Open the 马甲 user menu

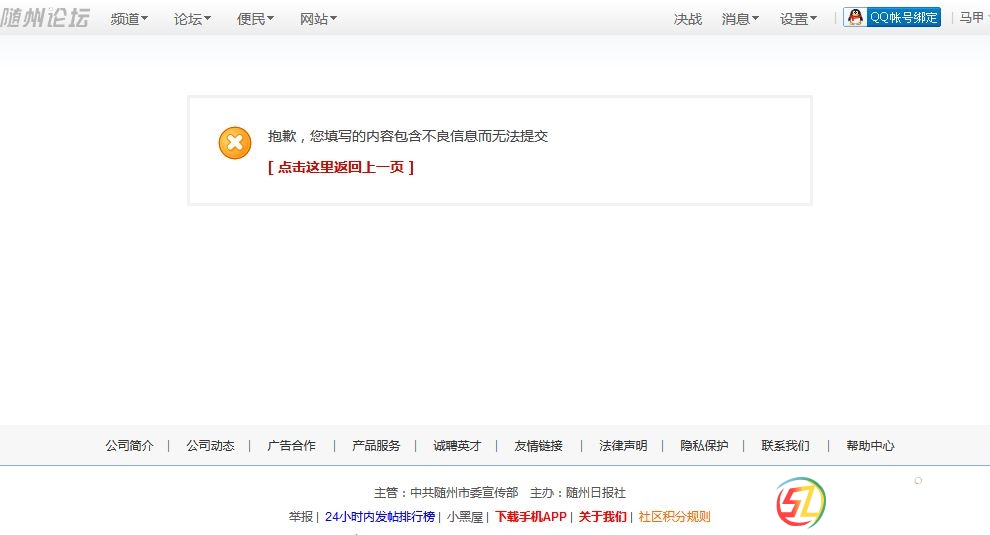tap(972, 18)
